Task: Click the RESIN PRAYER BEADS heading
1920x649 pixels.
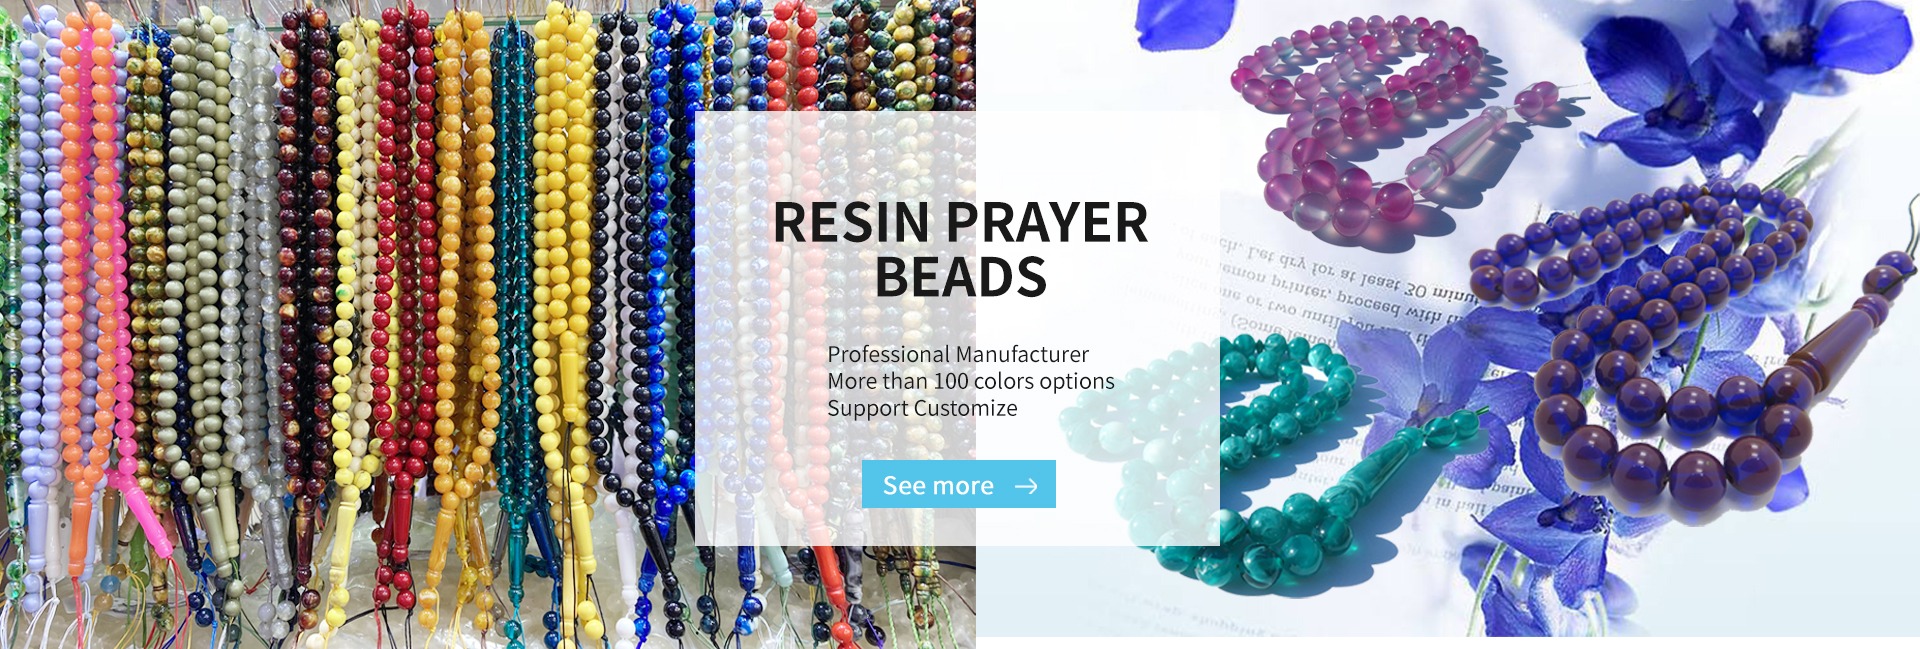Action: [960, 249]
